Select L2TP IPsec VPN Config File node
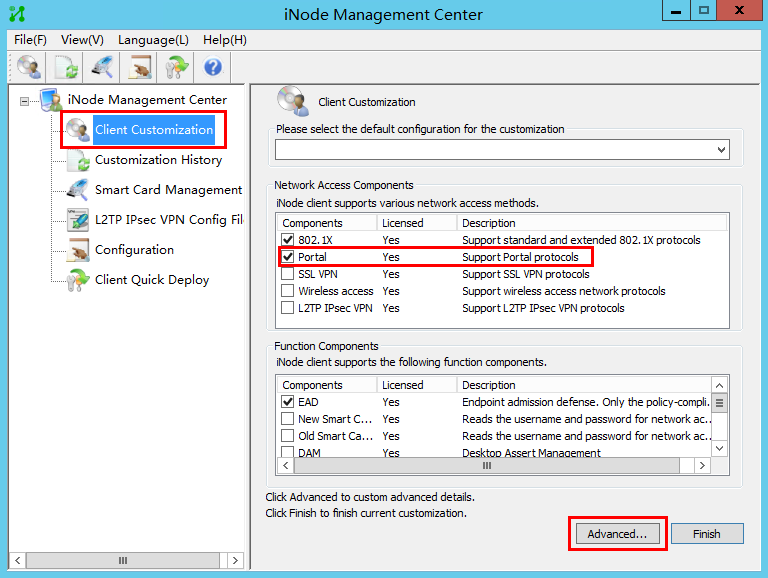The width and height of the screenshot is (768, 578). (169, 219)
